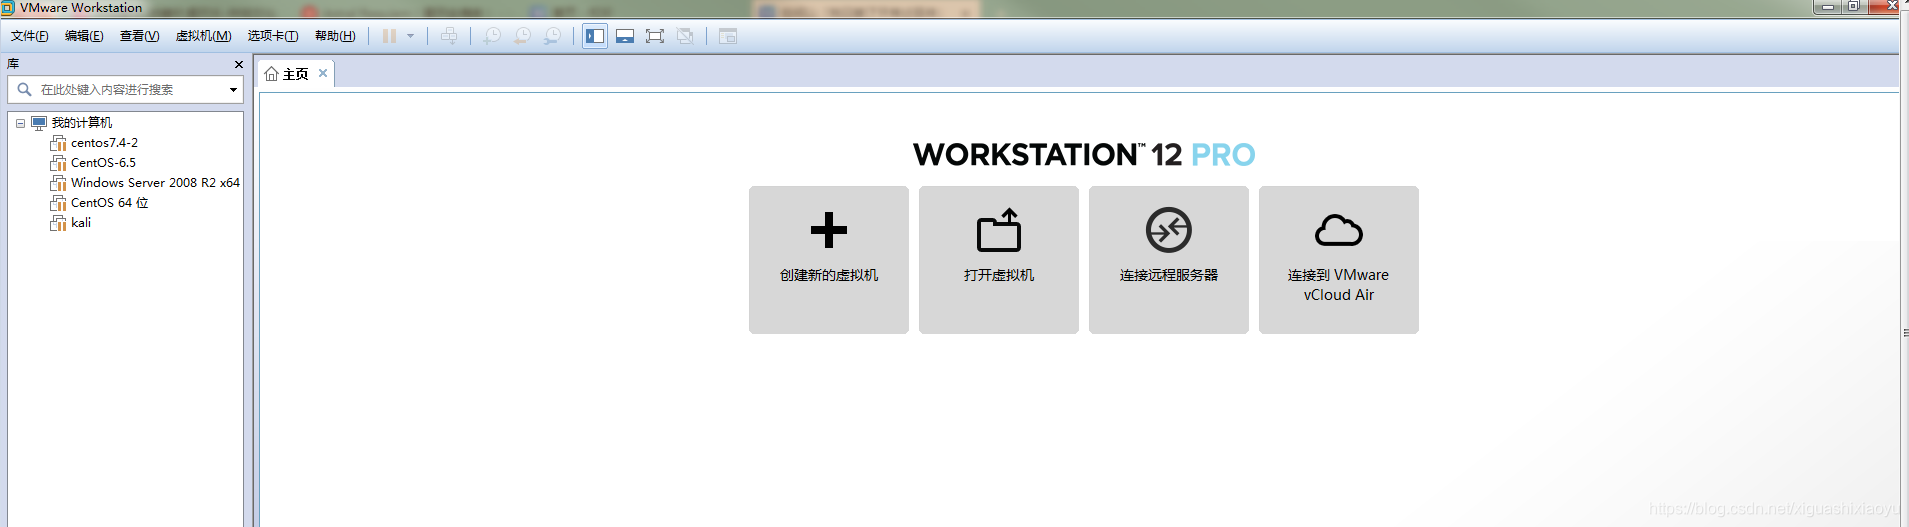Viewport: 1909px width, 527px height.
Task: Open the 帮助(H) menu
Action: [x=335, y=36]
